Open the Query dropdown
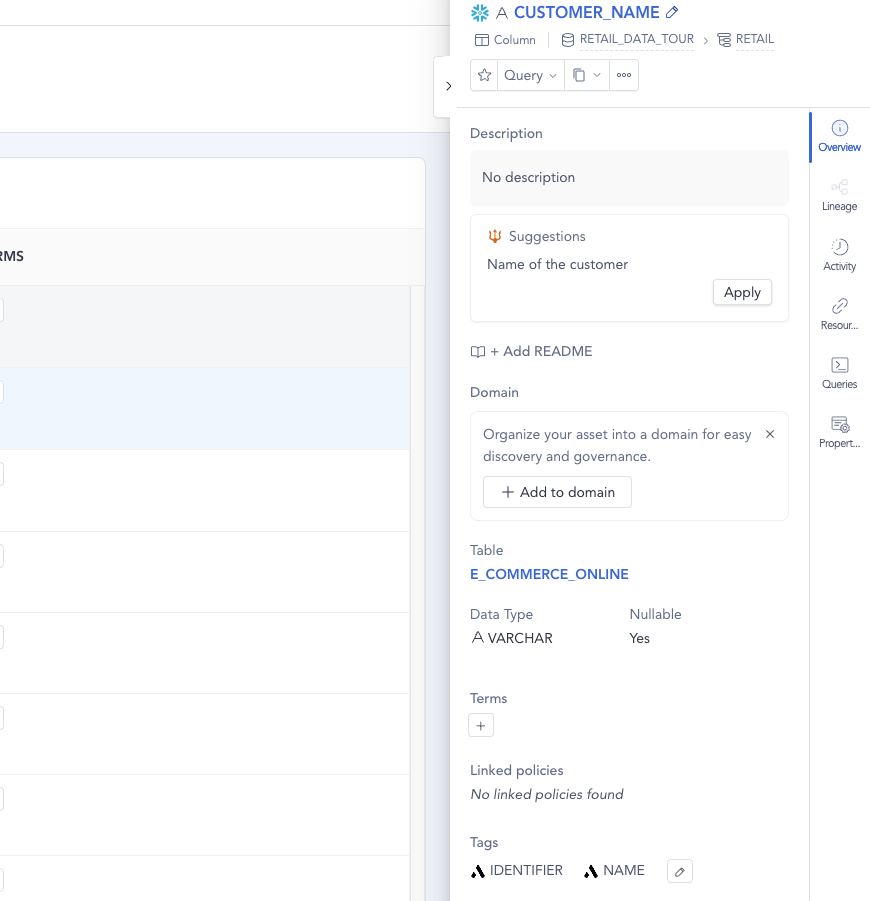 (530, 75)
